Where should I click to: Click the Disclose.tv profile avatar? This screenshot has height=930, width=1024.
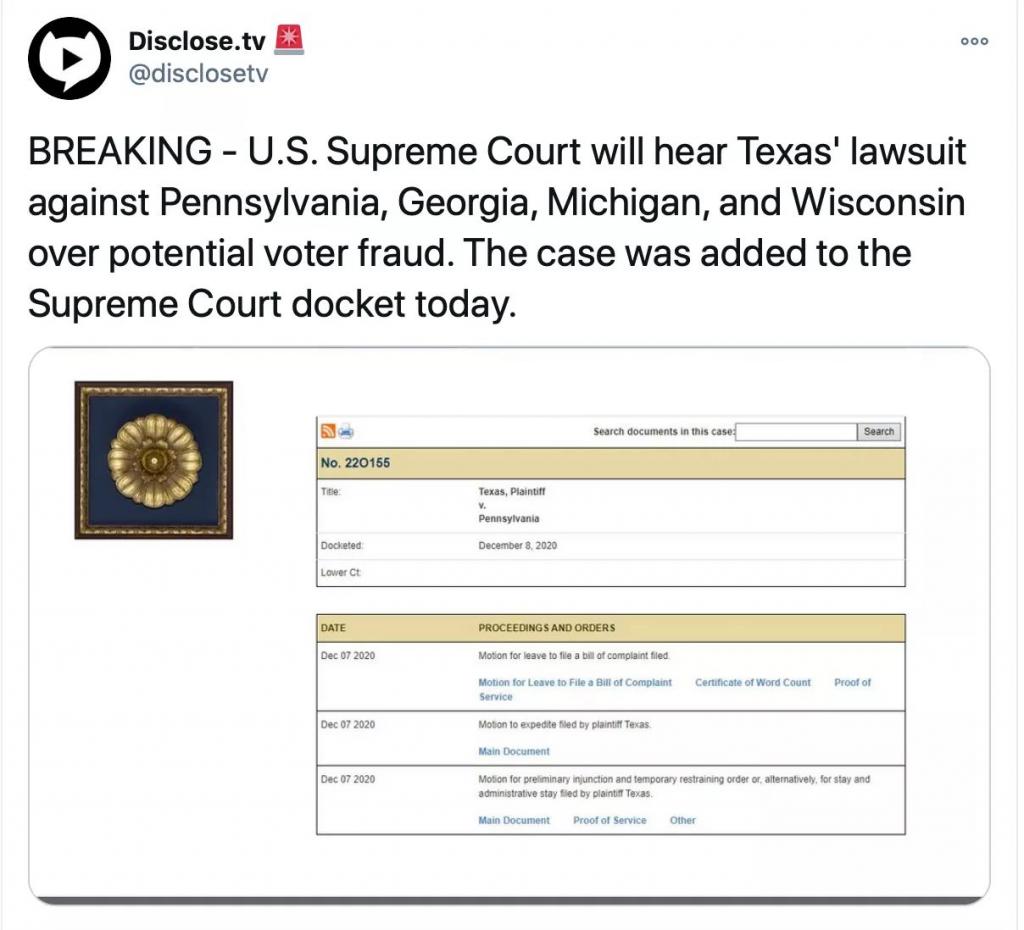(68, 58)
